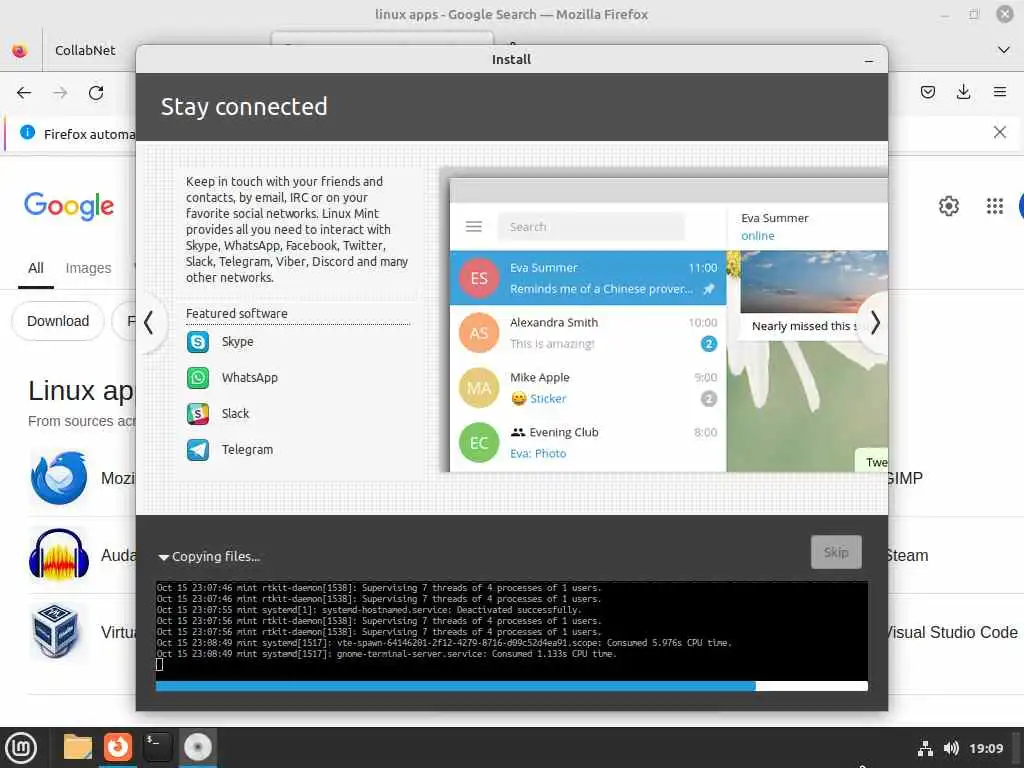Select the Evening Club chat row
1024x768 pixels.
coord(588,443)
